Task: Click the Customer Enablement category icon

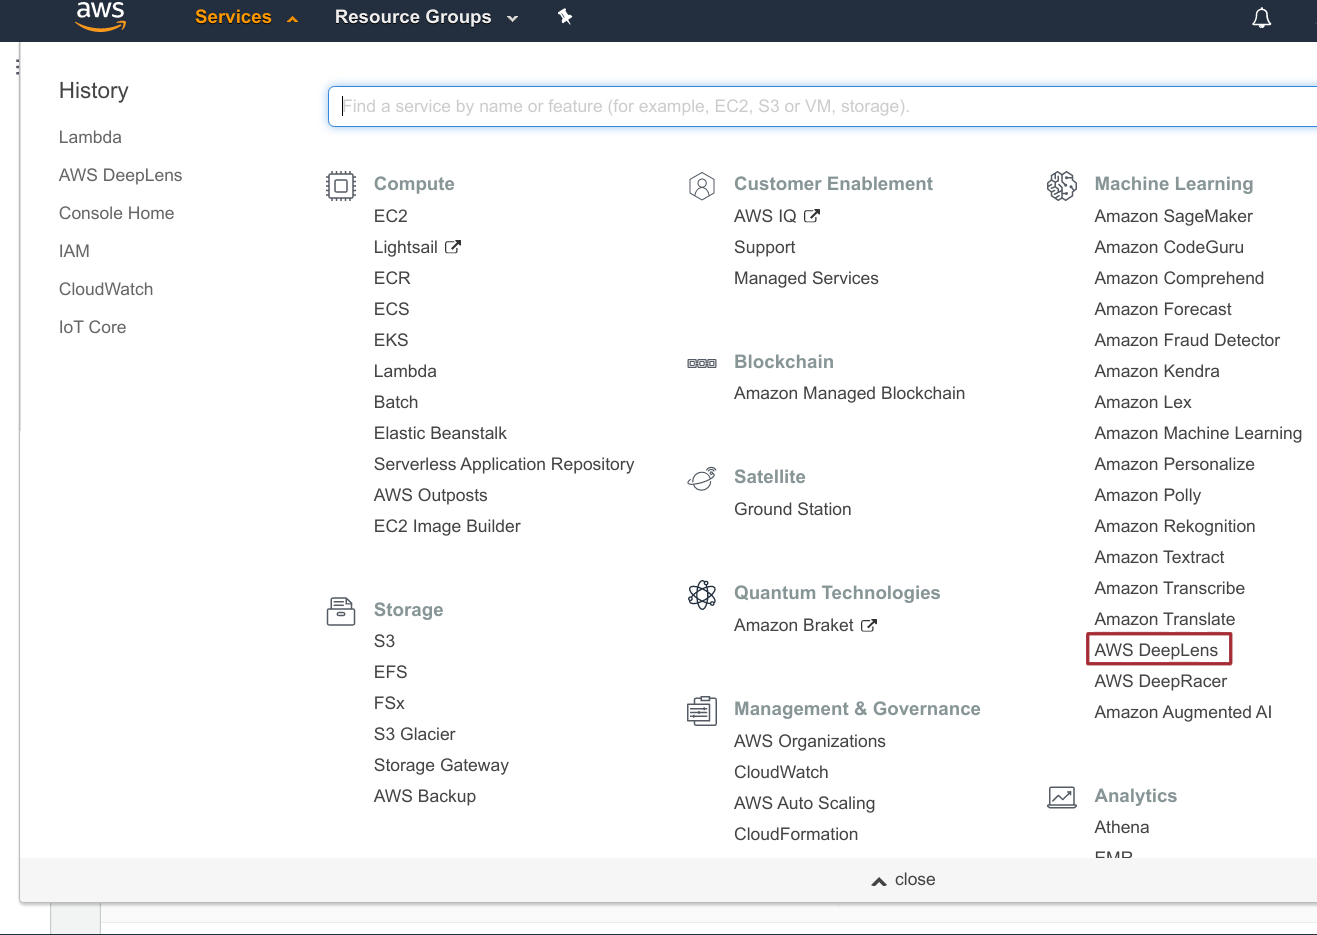Action: (x=702, y=186)
